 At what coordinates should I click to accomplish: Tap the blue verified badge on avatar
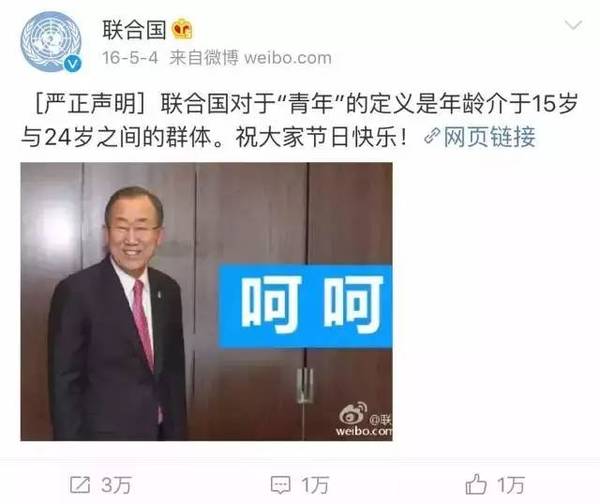(72, 63)
